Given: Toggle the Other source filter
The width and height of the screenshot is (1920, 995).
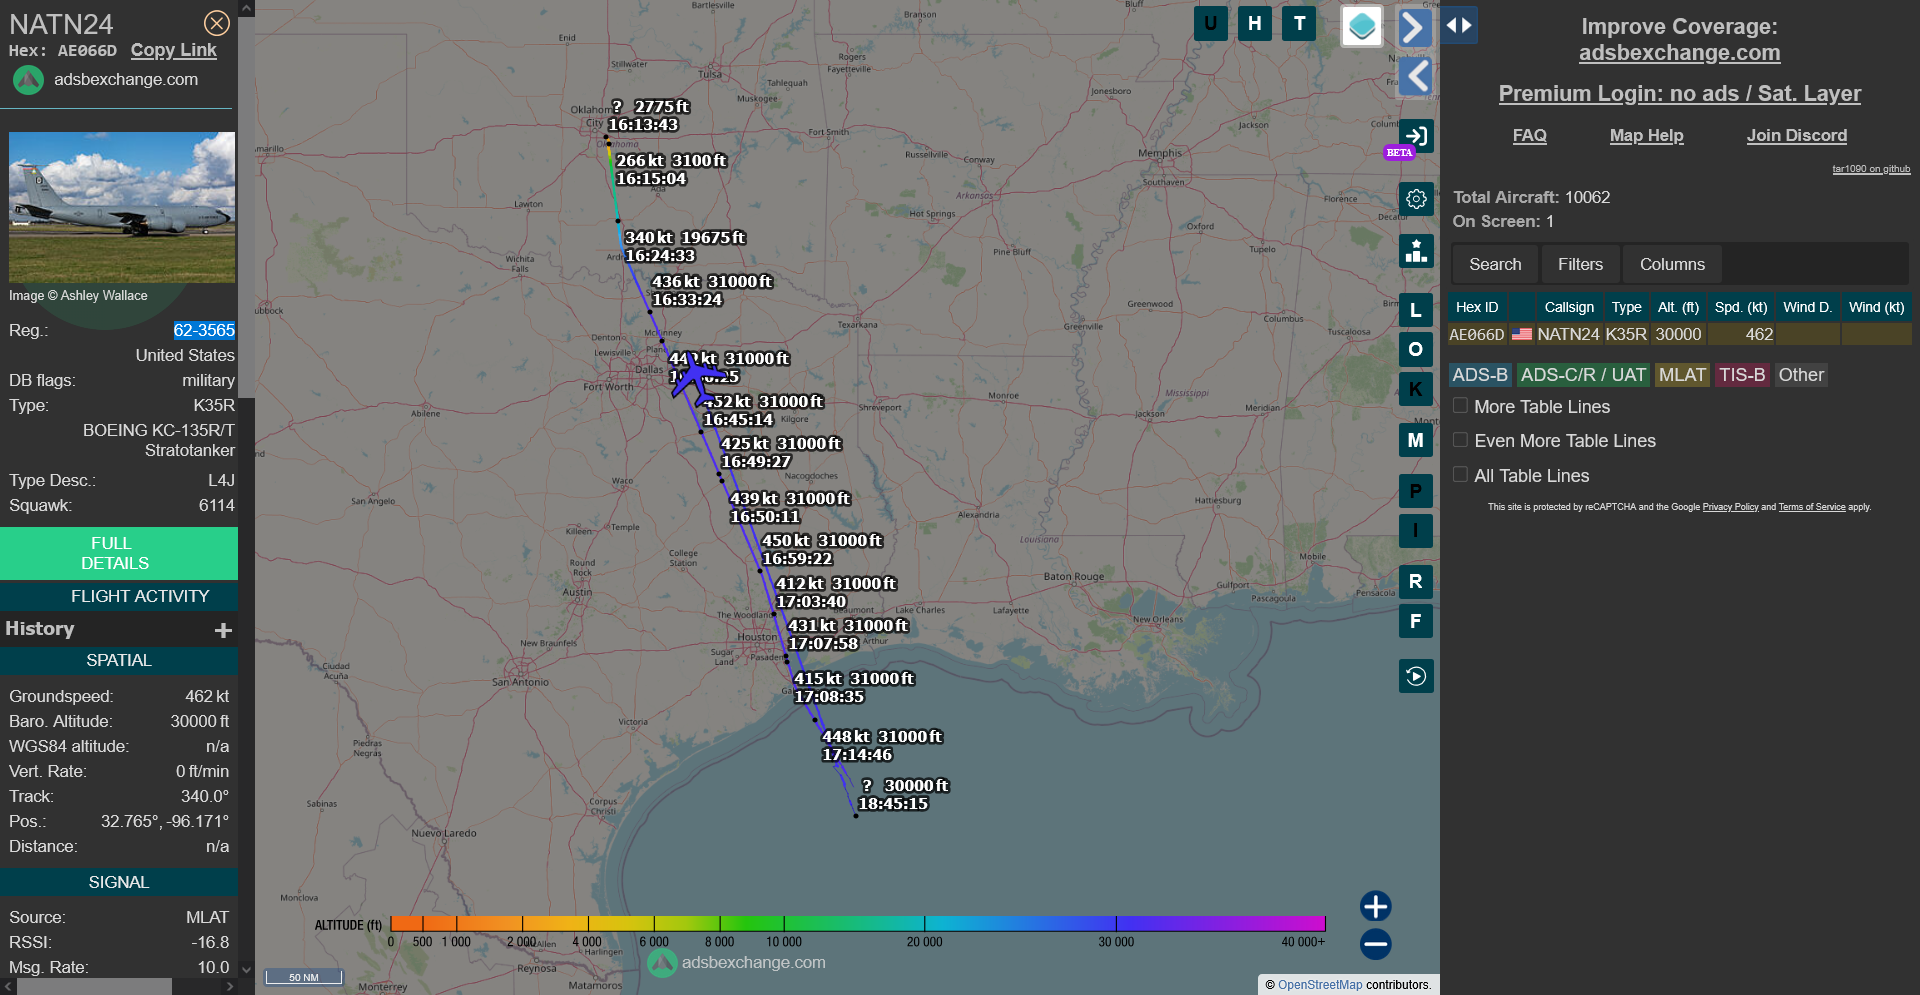Looking at the screenshot, I should [1801, 375].
